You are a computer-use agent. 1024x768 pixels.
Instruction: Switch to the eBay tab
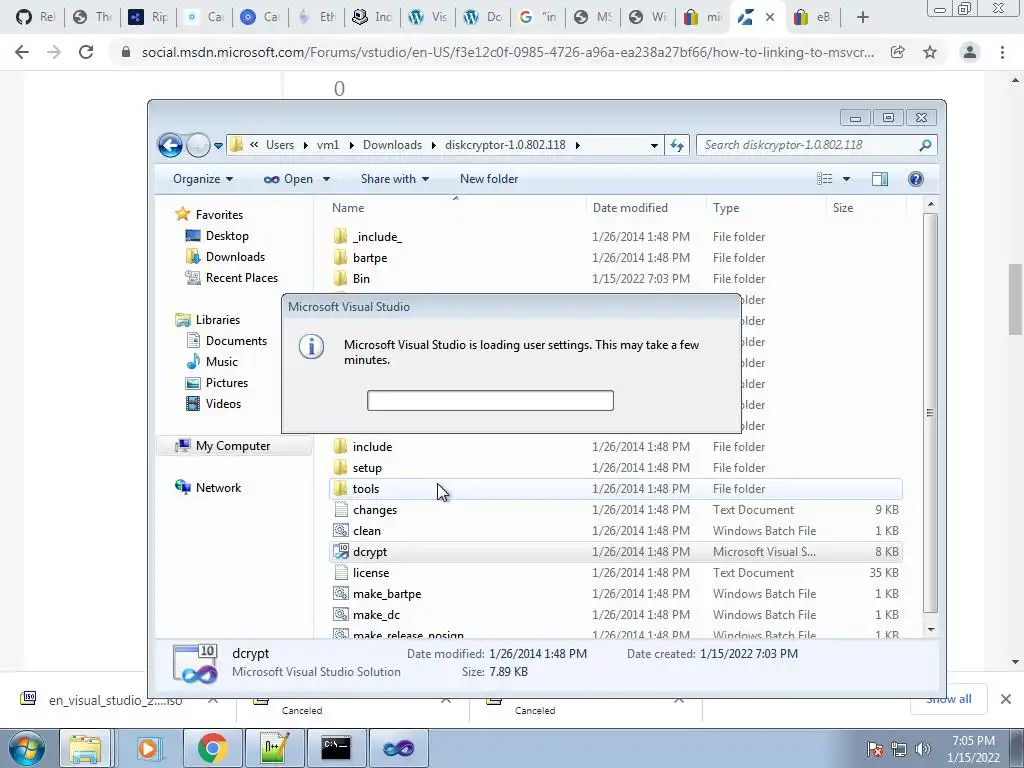[812, 18]
